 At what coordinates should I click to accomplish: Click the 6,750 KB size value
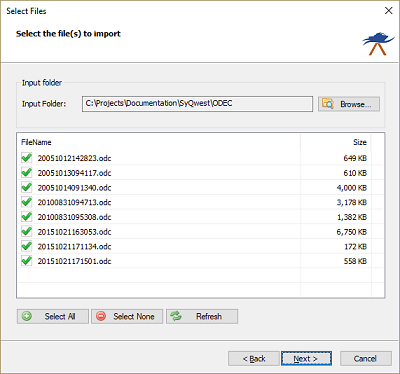352,232
